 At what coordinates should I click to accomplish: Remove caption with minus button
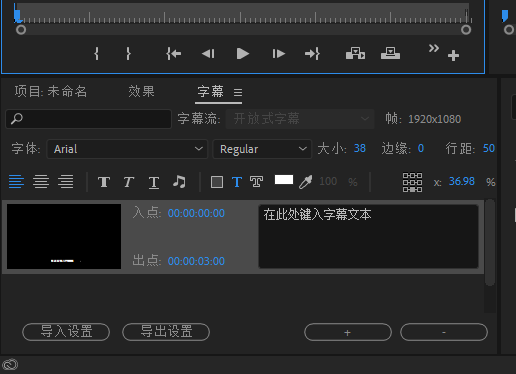444,332
